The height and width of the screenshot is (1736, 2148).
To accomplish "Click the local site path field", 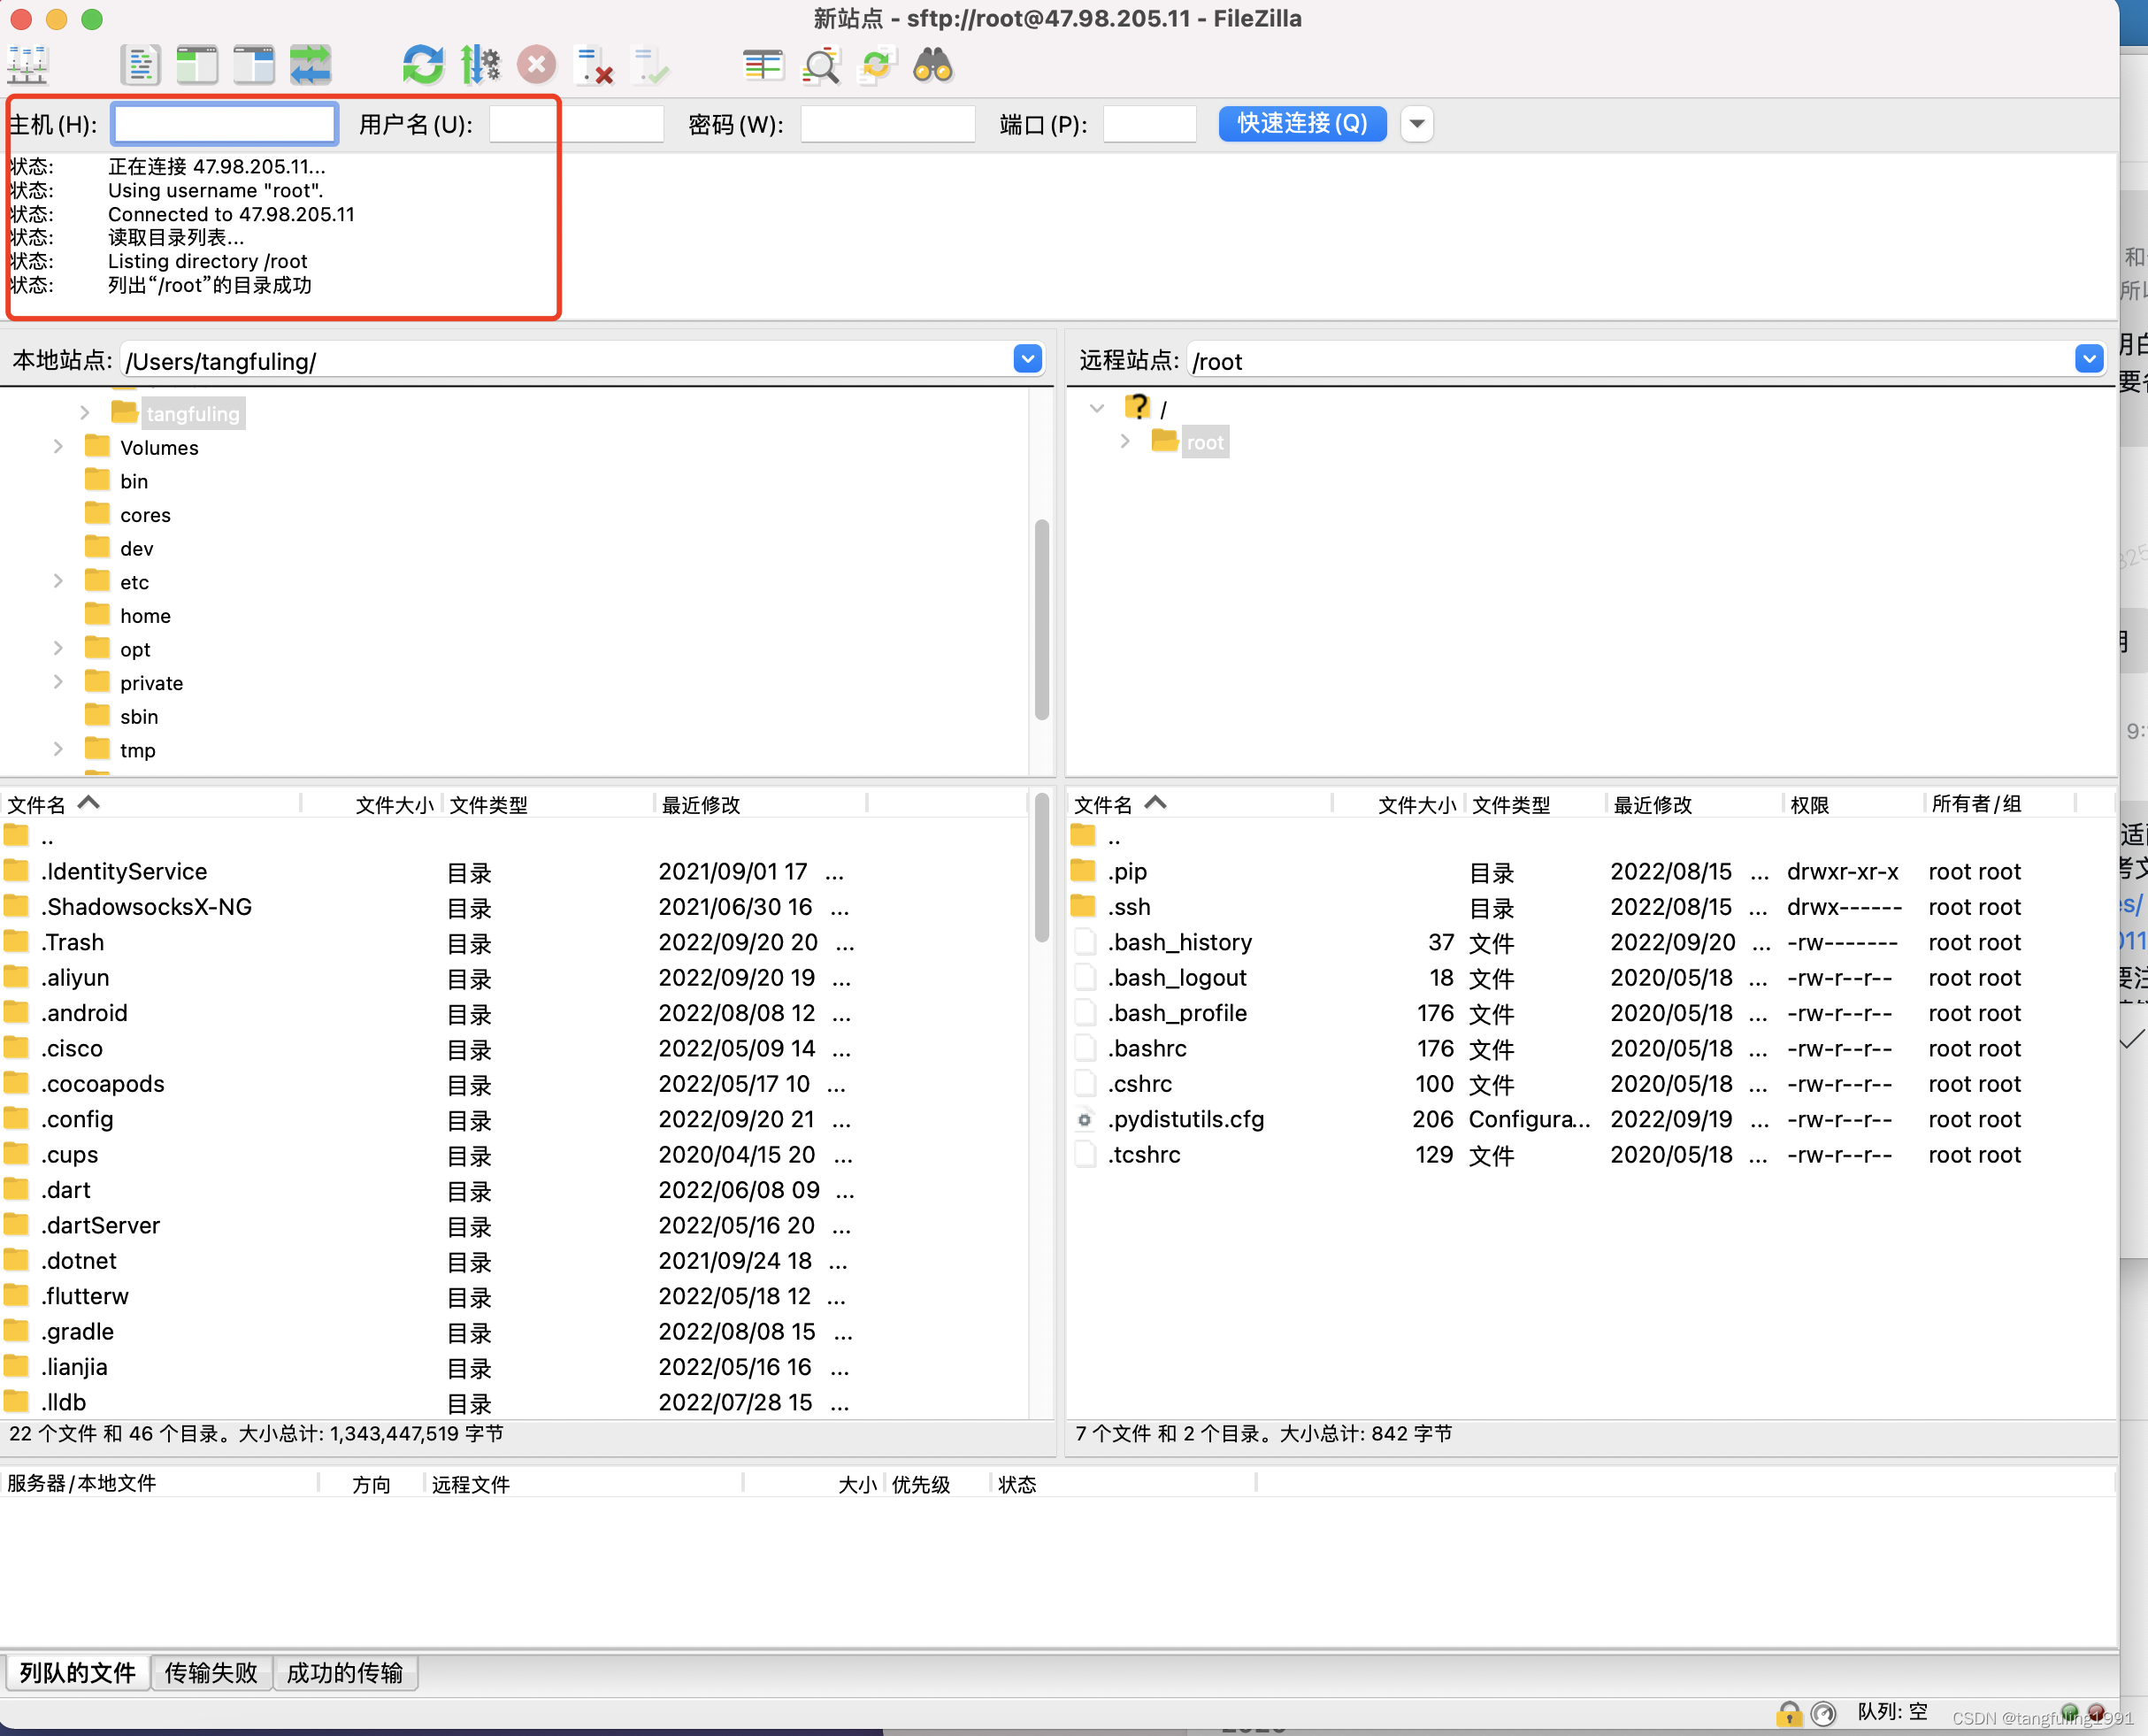I will (x=566, y=360).
